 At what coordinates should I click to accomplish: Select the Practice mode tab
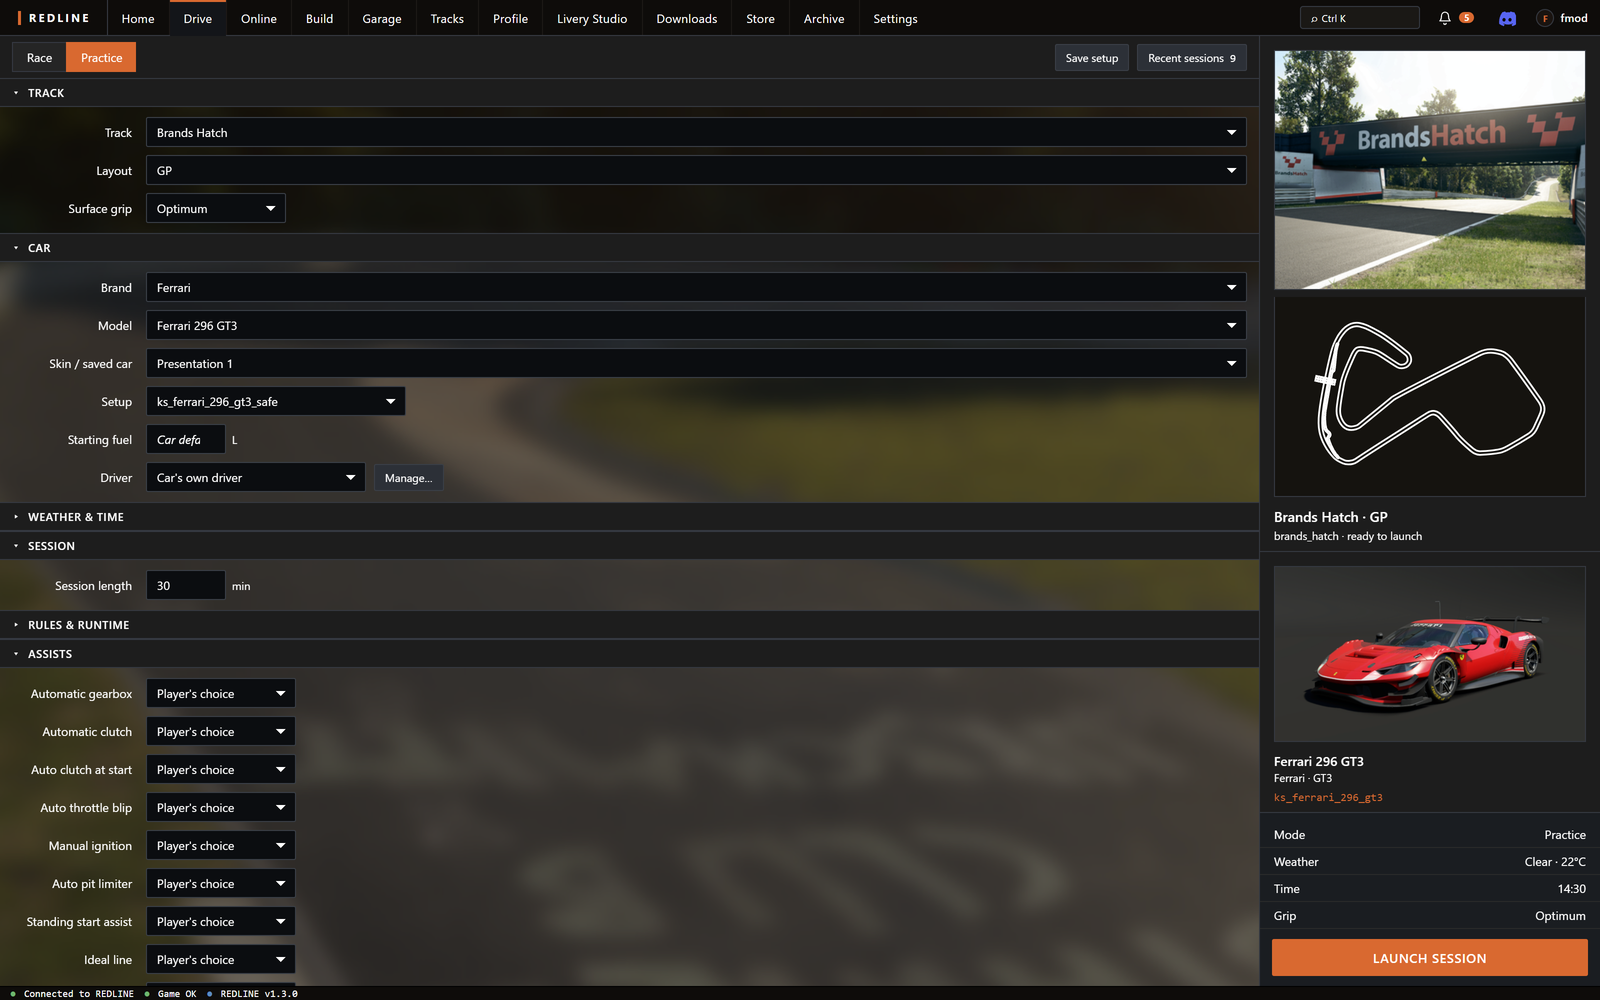click(101, 58)
